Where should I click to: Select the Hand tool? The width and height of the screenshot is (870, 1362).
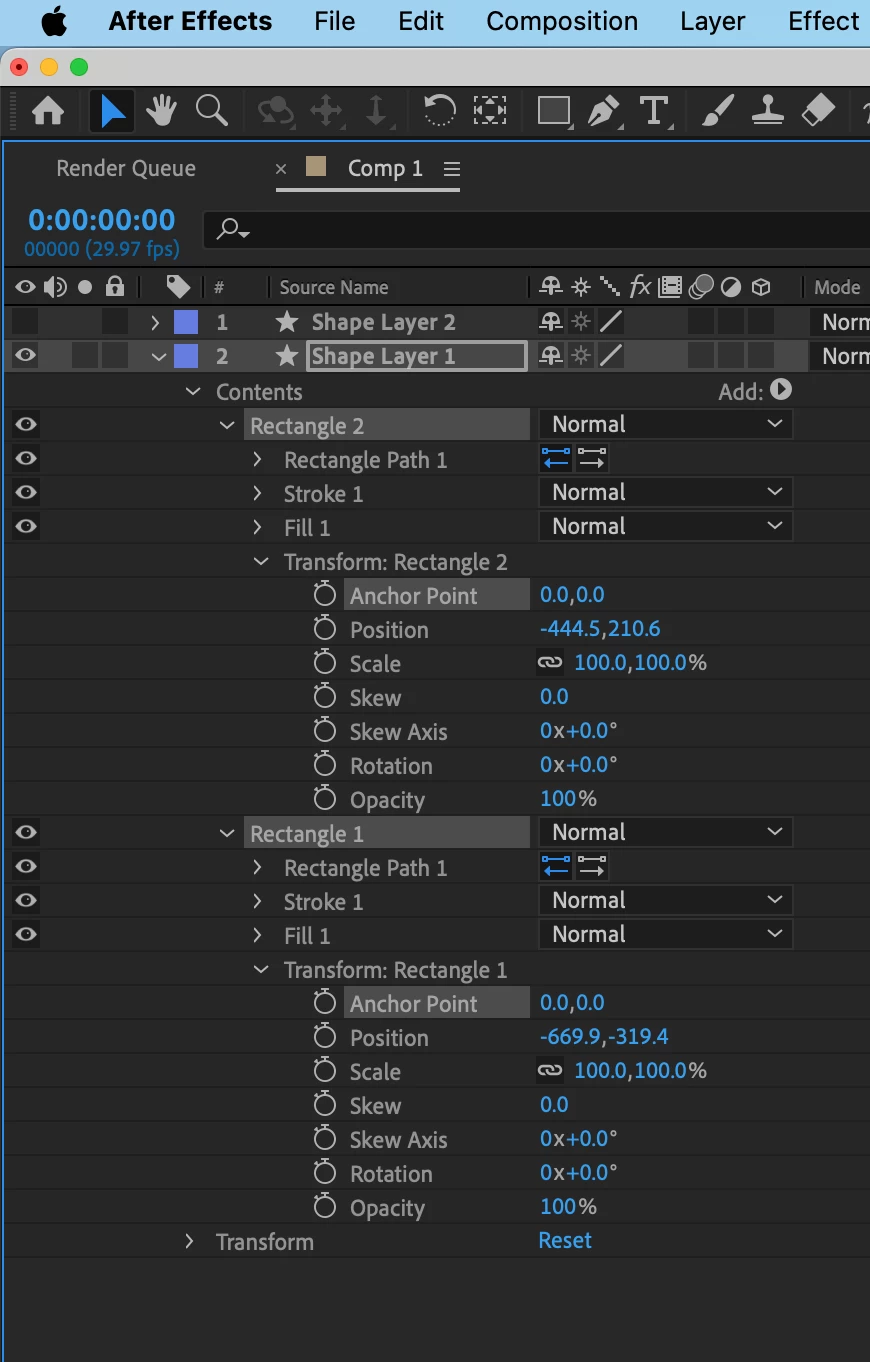pyautogui.click(x=161, y=111)
